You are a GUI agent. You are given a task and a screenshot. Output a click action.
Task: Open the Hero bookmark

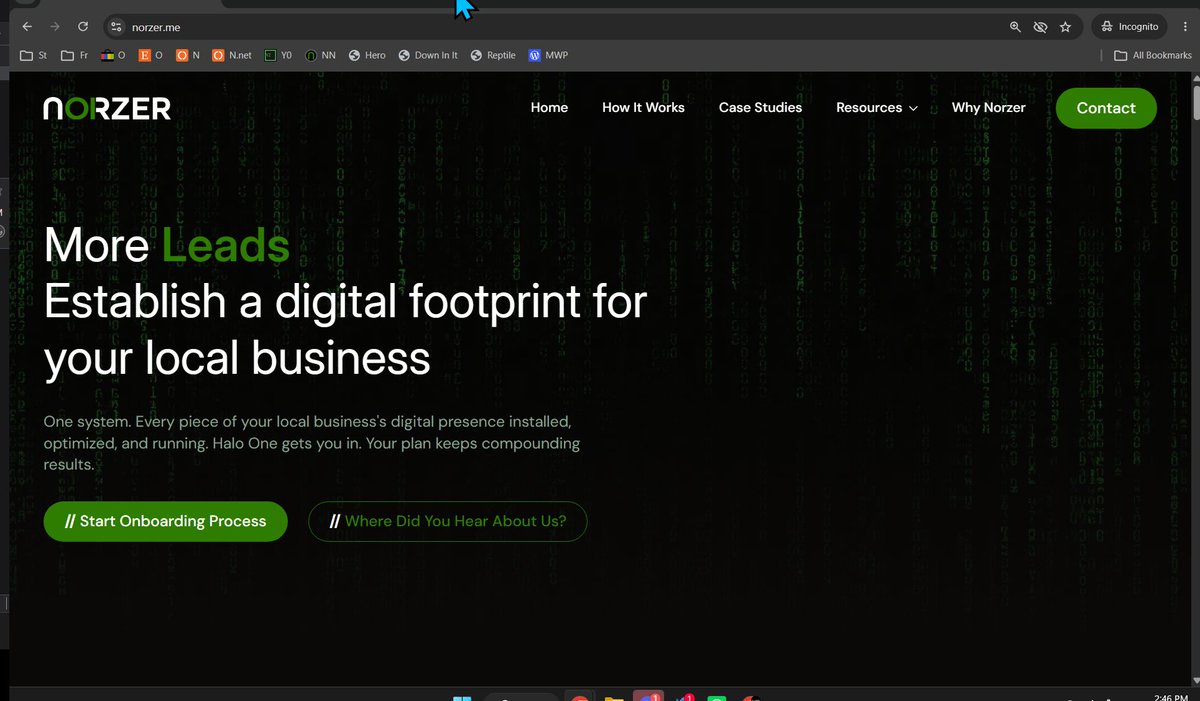(367, 55)
